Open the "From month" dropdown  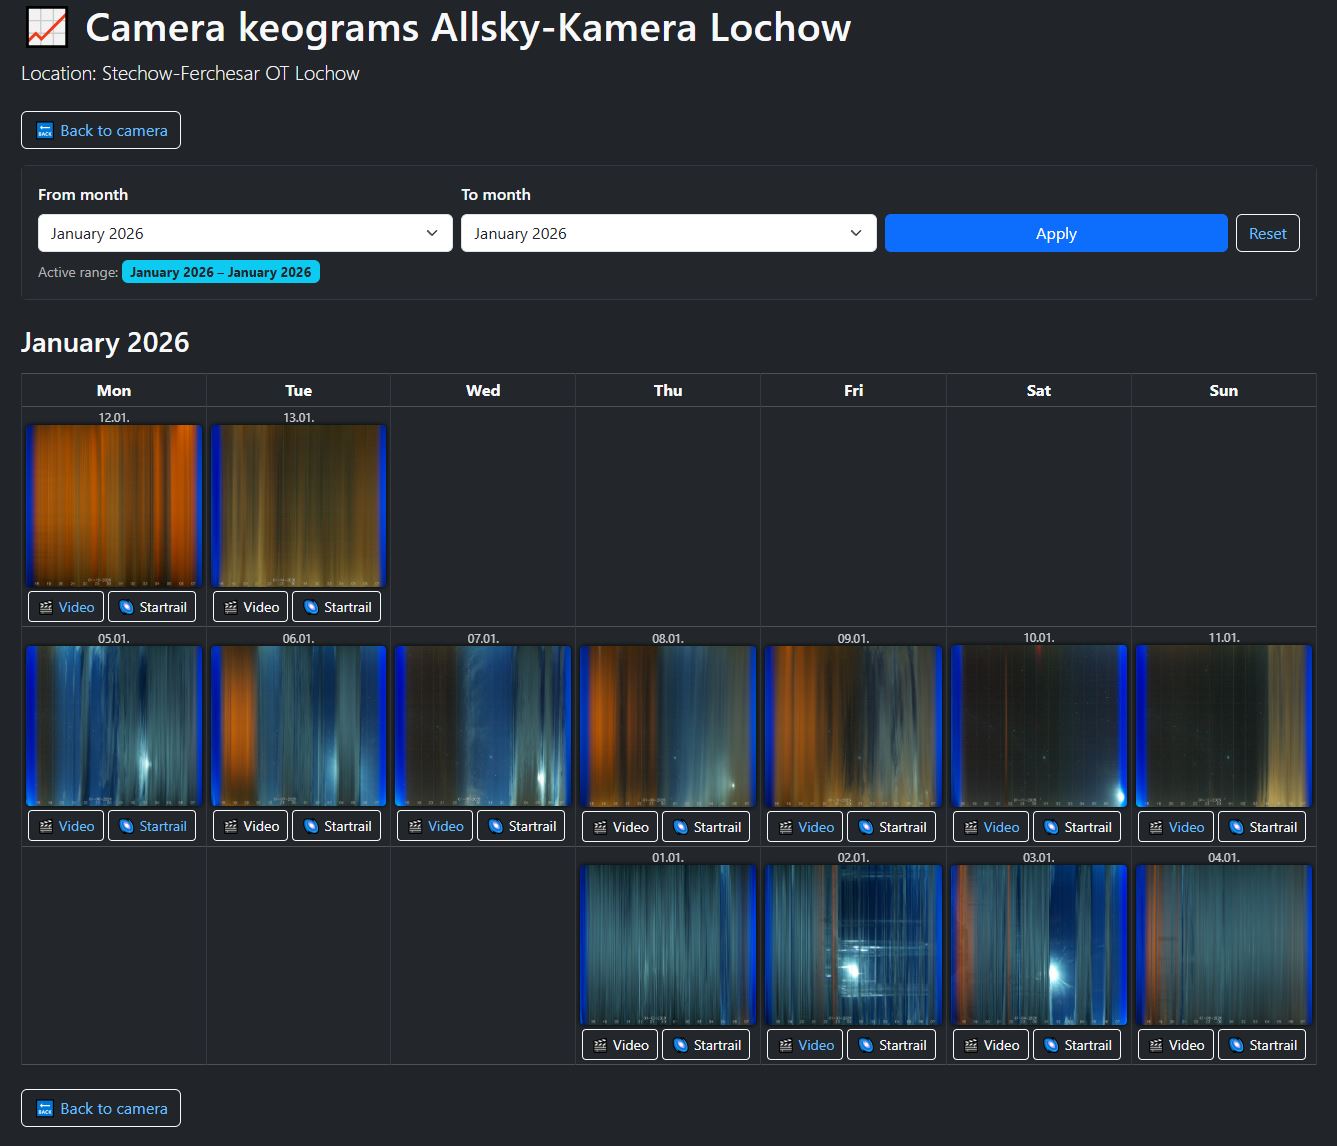tap(244, 233)
